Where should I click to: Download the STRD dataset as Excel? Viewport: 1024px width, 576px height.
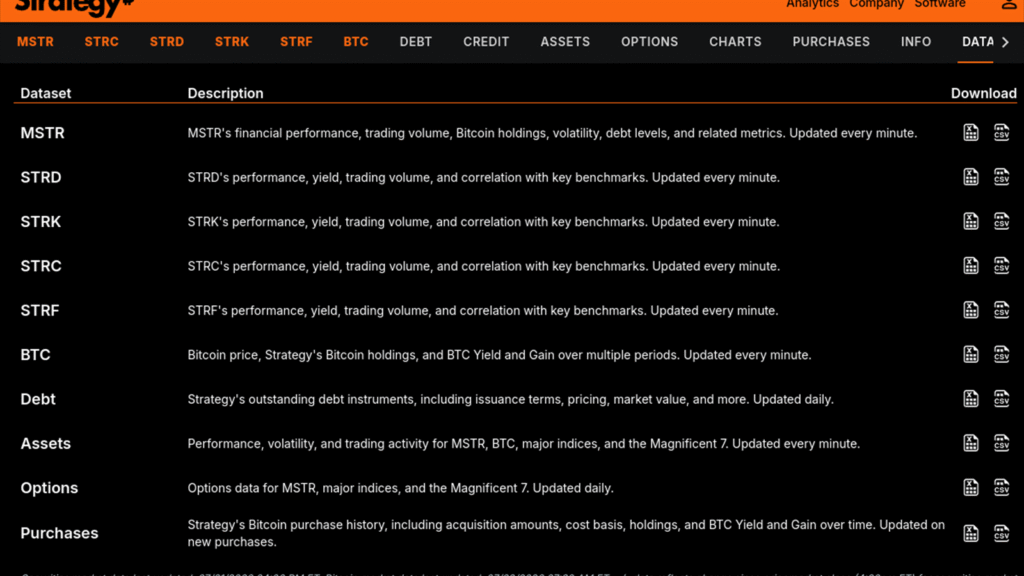point(970,177)
